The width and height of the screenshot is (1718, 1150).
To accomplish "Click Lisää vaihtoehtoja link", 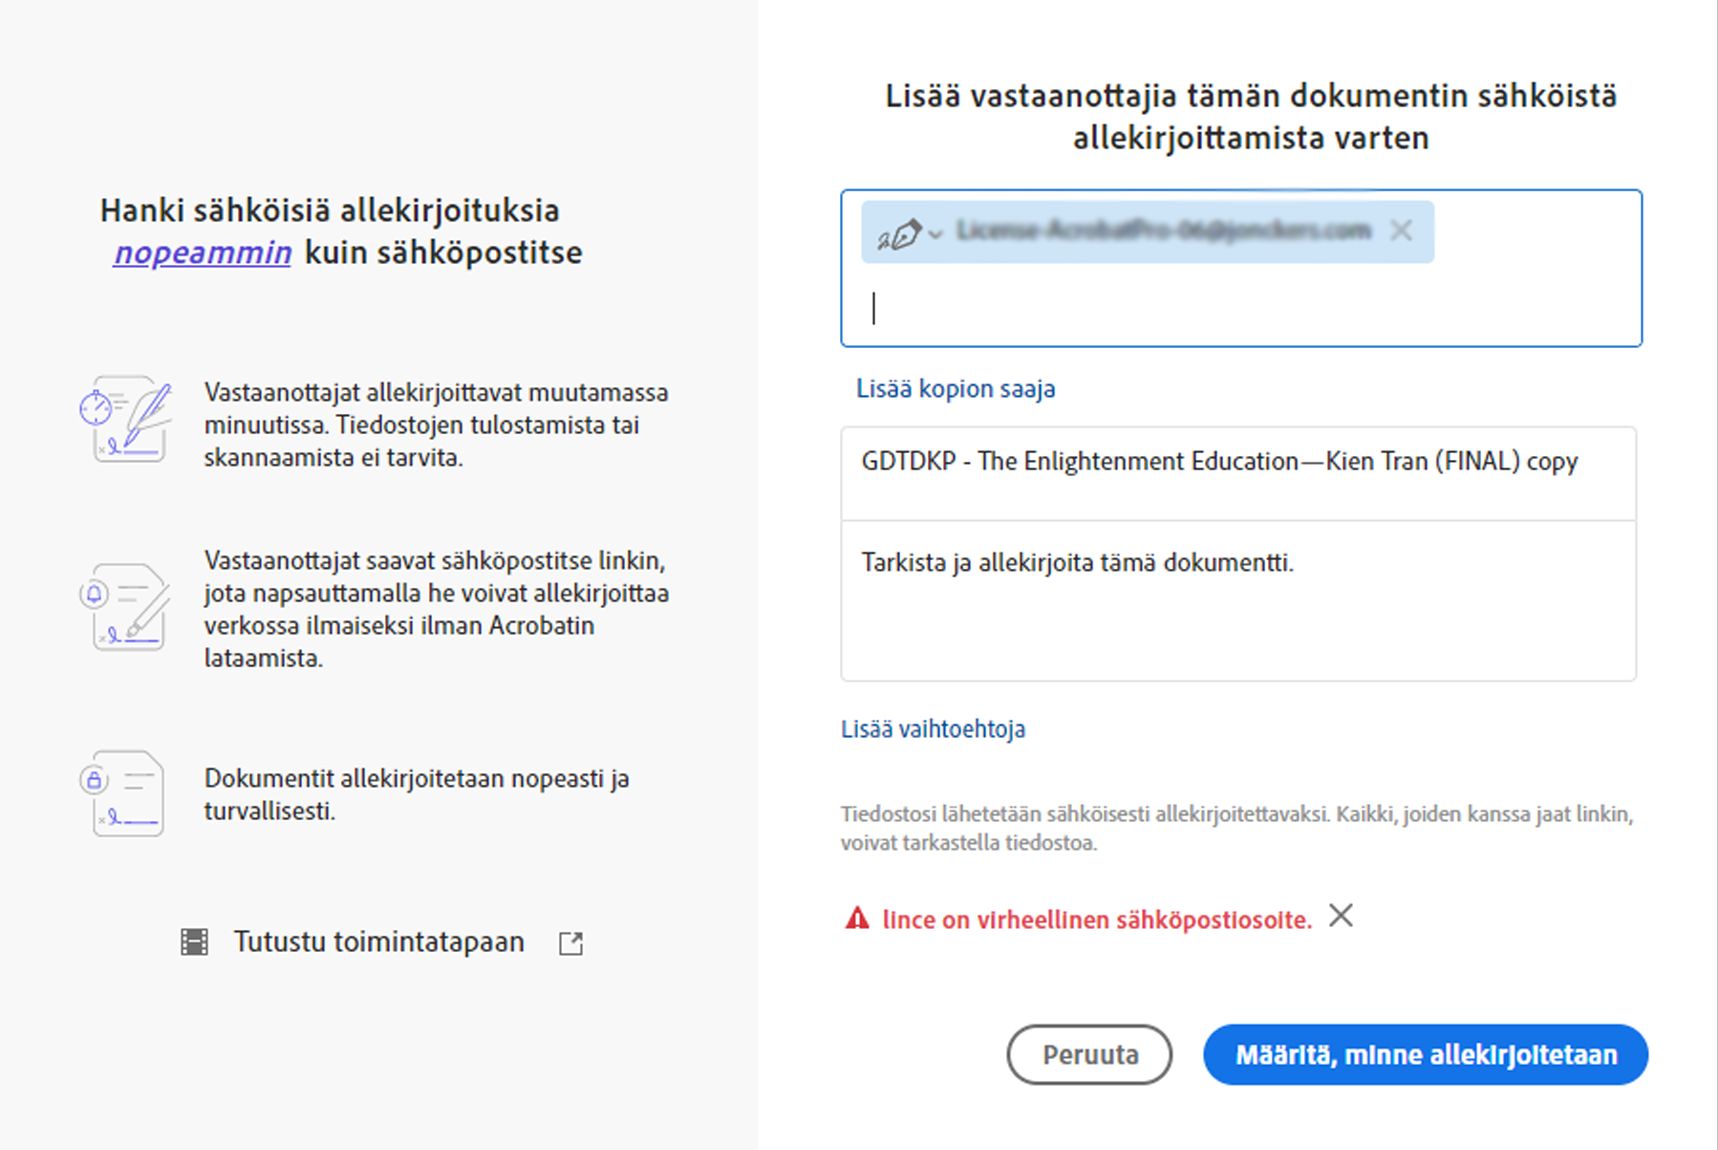I will [934, 728].
